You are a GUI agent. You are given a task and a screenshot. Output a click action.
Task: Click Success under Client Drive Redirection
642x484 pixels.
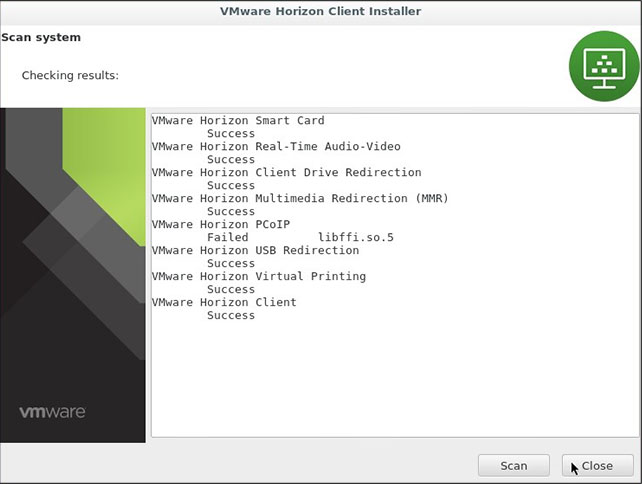pos(231,185)
